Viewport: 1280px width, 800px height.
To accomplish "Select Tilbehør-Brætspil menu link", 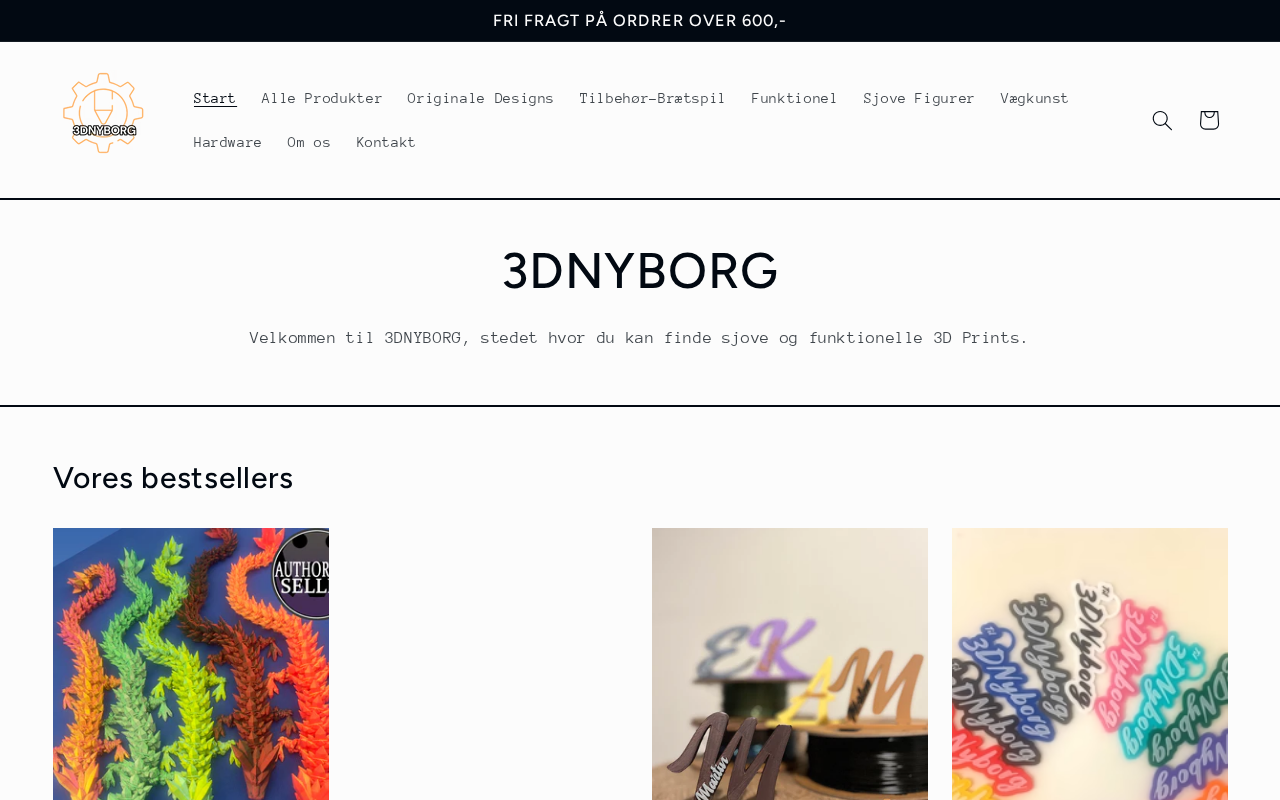I will 653,98.
